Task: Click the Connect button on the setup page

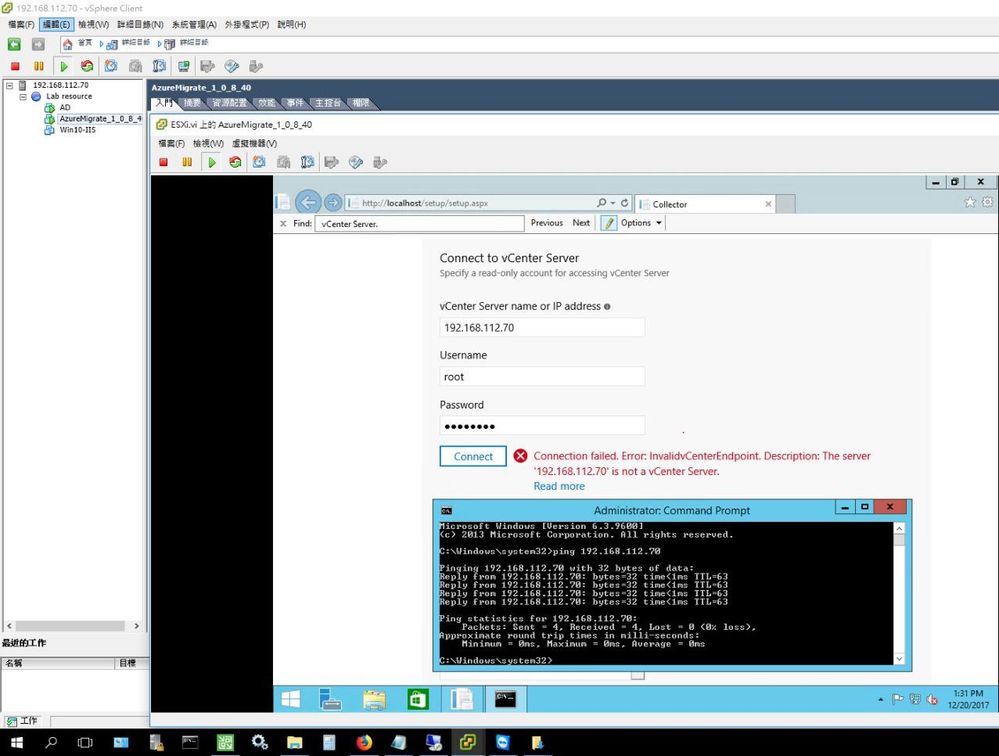Action: point(472,456)
